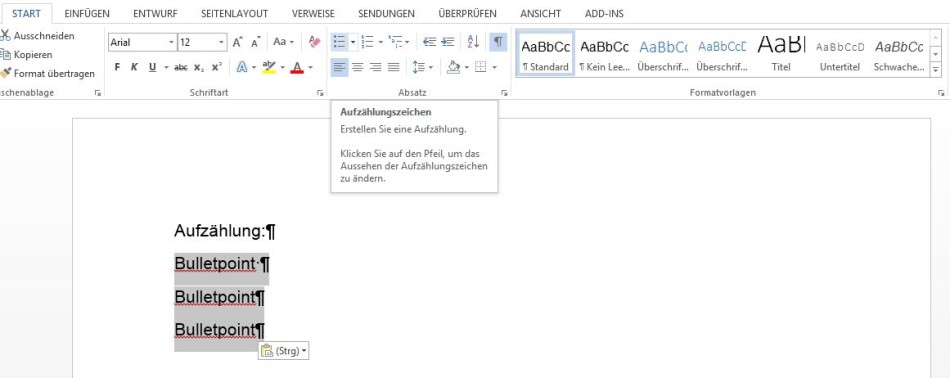950x378 pixels.
Task: Center-align text with the center alignment icon
Action: pos(357,67)
